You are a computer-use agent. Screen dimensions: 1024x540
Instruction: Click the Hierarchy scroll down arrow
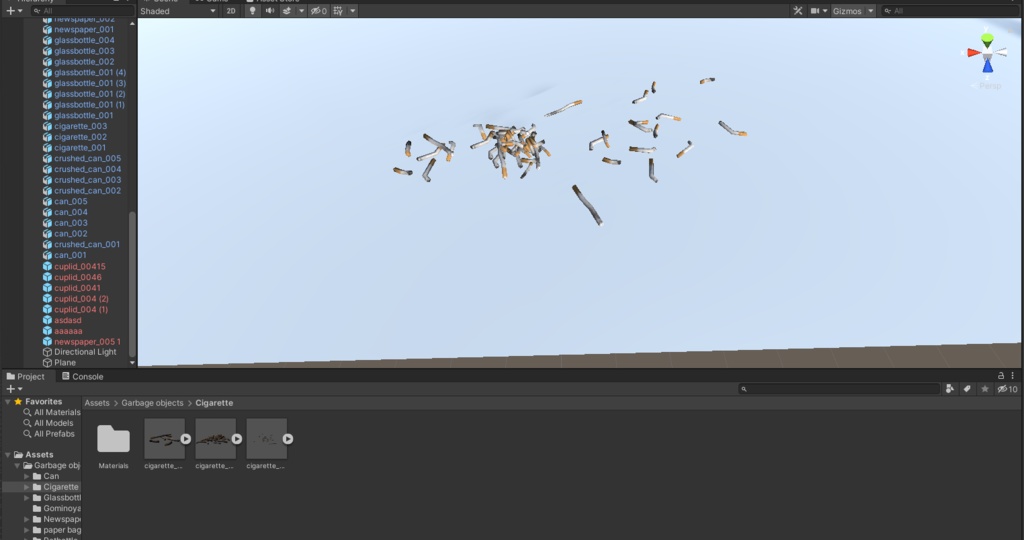point(133,362)
